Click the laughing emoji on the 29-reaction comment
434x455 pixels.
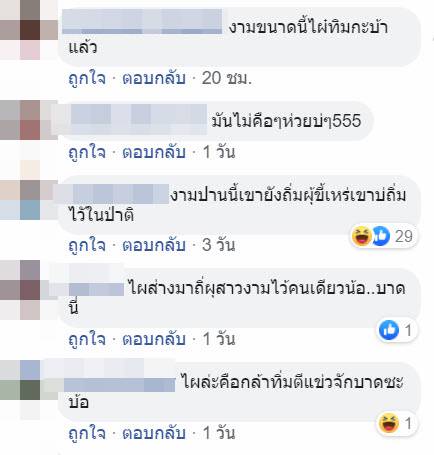(362, 236)
